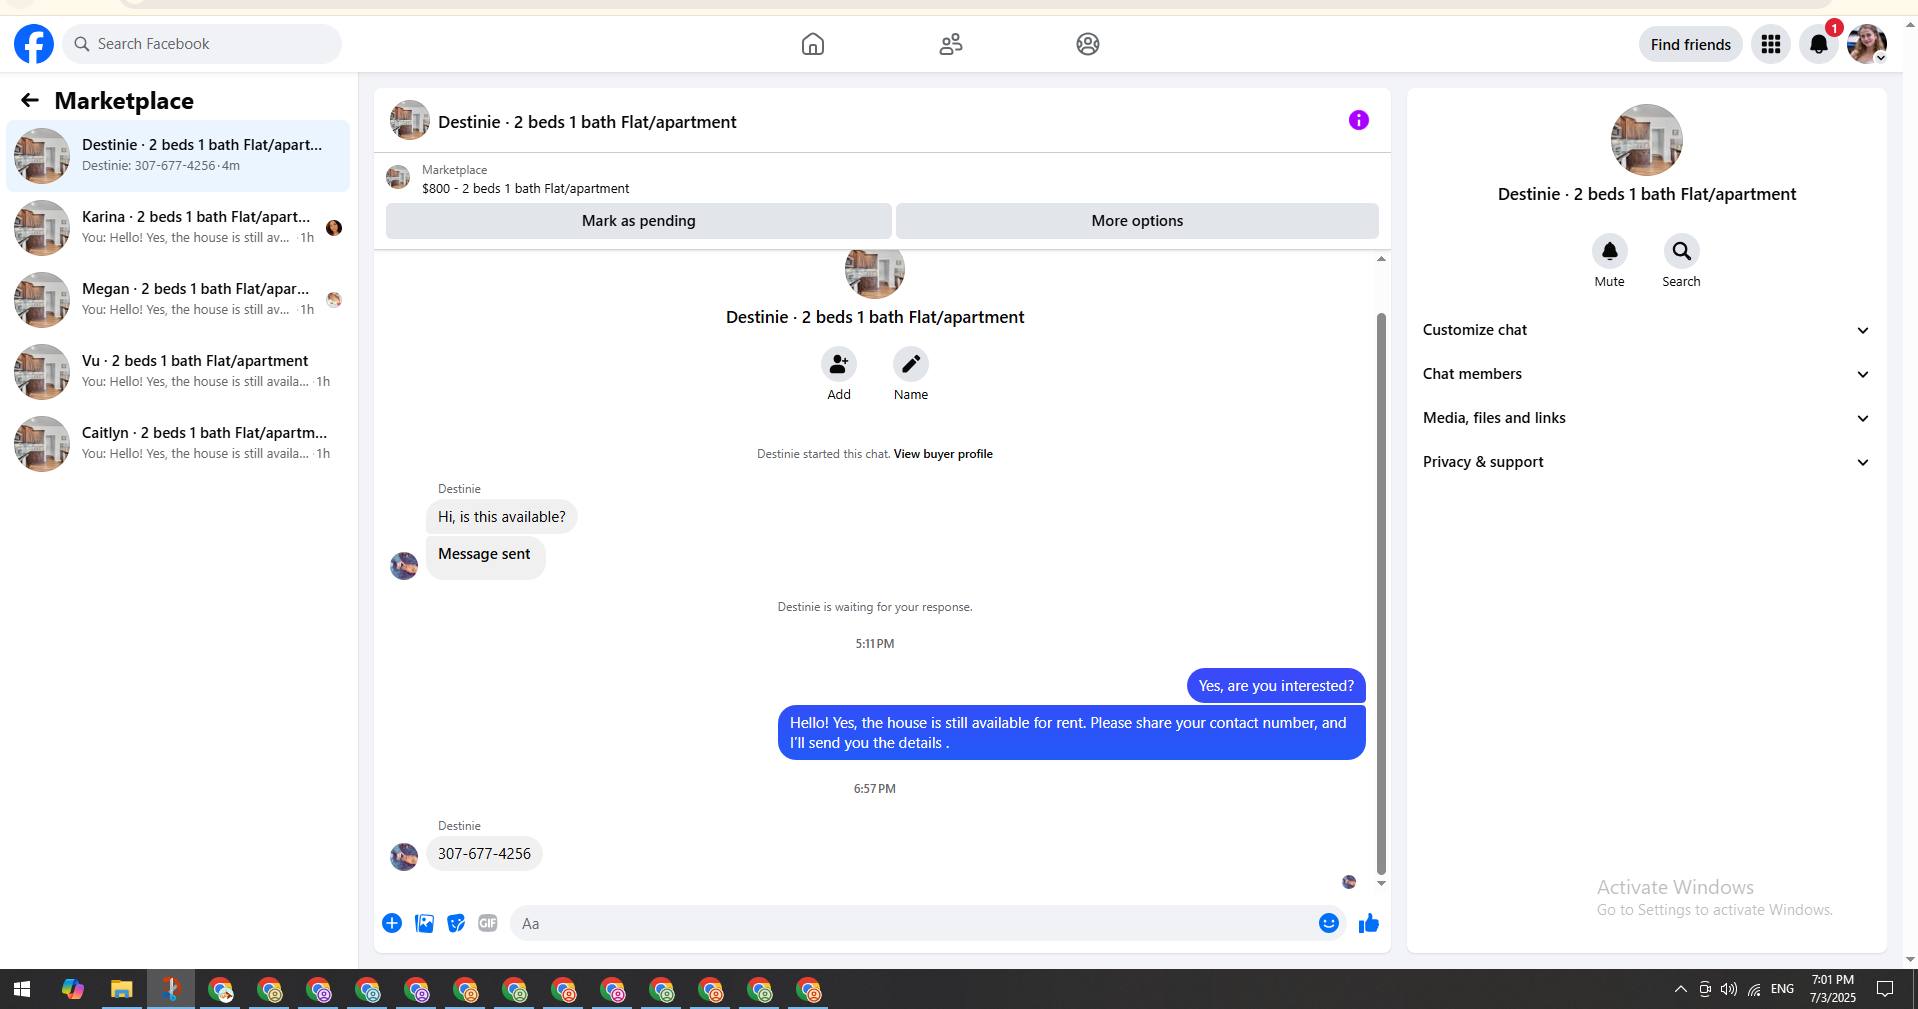Click the large listing photo in info panel
This screenshot has width=1918, height=1009.
(1647, 140)
